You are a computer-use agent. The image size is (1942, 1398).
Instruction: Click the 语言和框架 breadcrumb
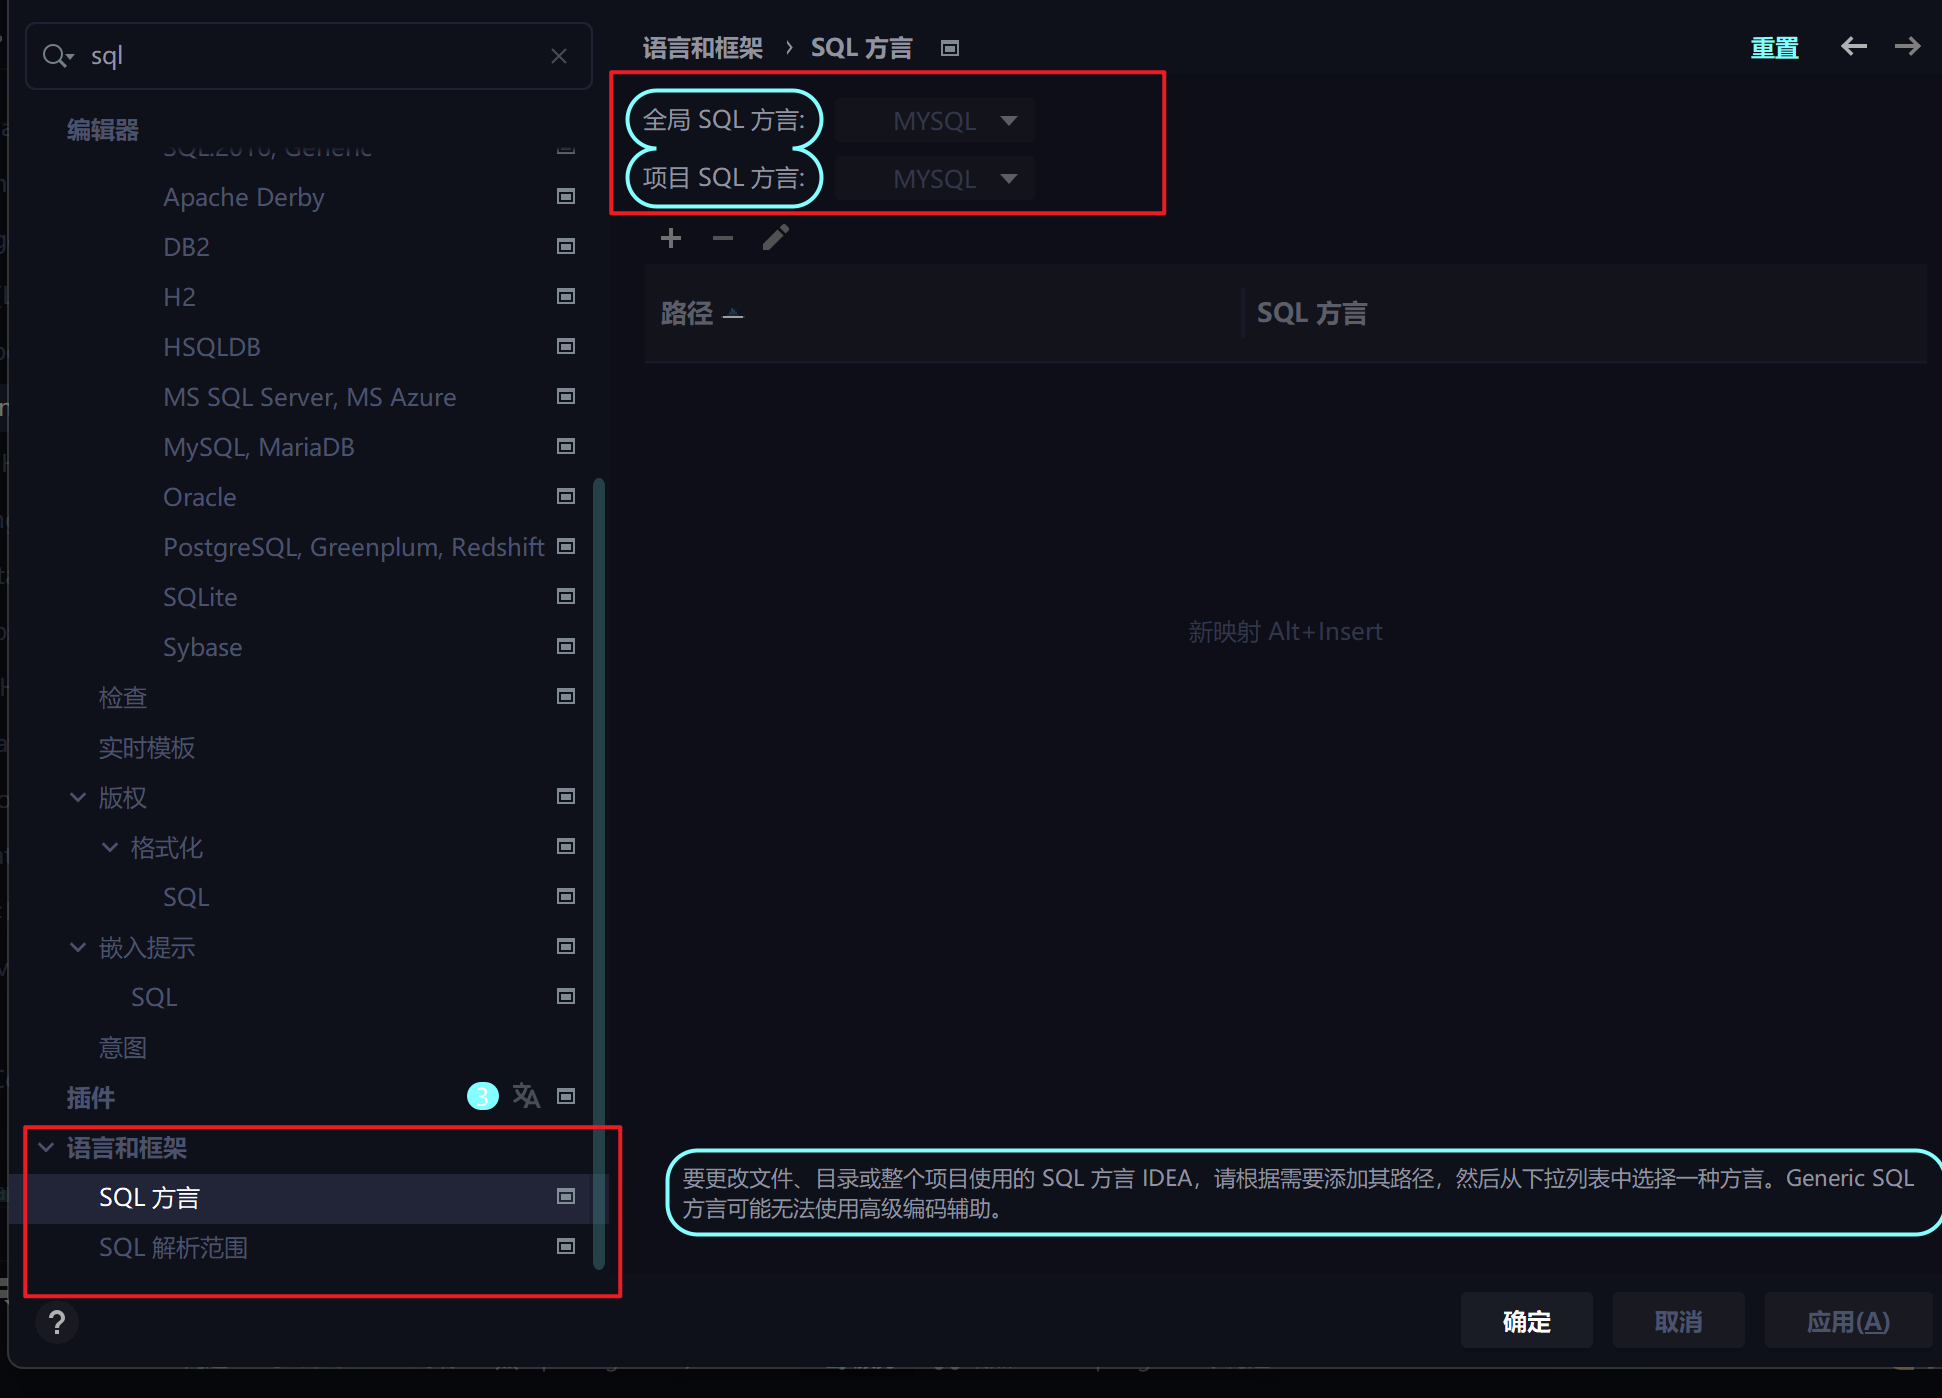[x=702, y=48]
